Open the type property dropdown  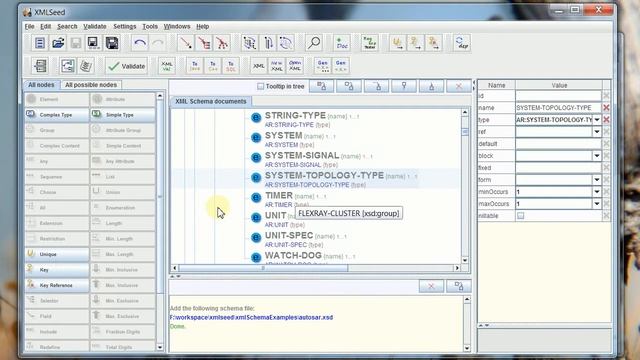pos(597,120)
